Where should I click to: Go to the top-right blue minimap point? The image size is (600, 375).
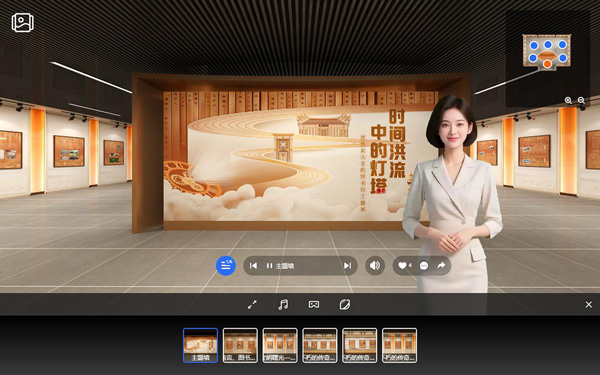coord(562,44)
